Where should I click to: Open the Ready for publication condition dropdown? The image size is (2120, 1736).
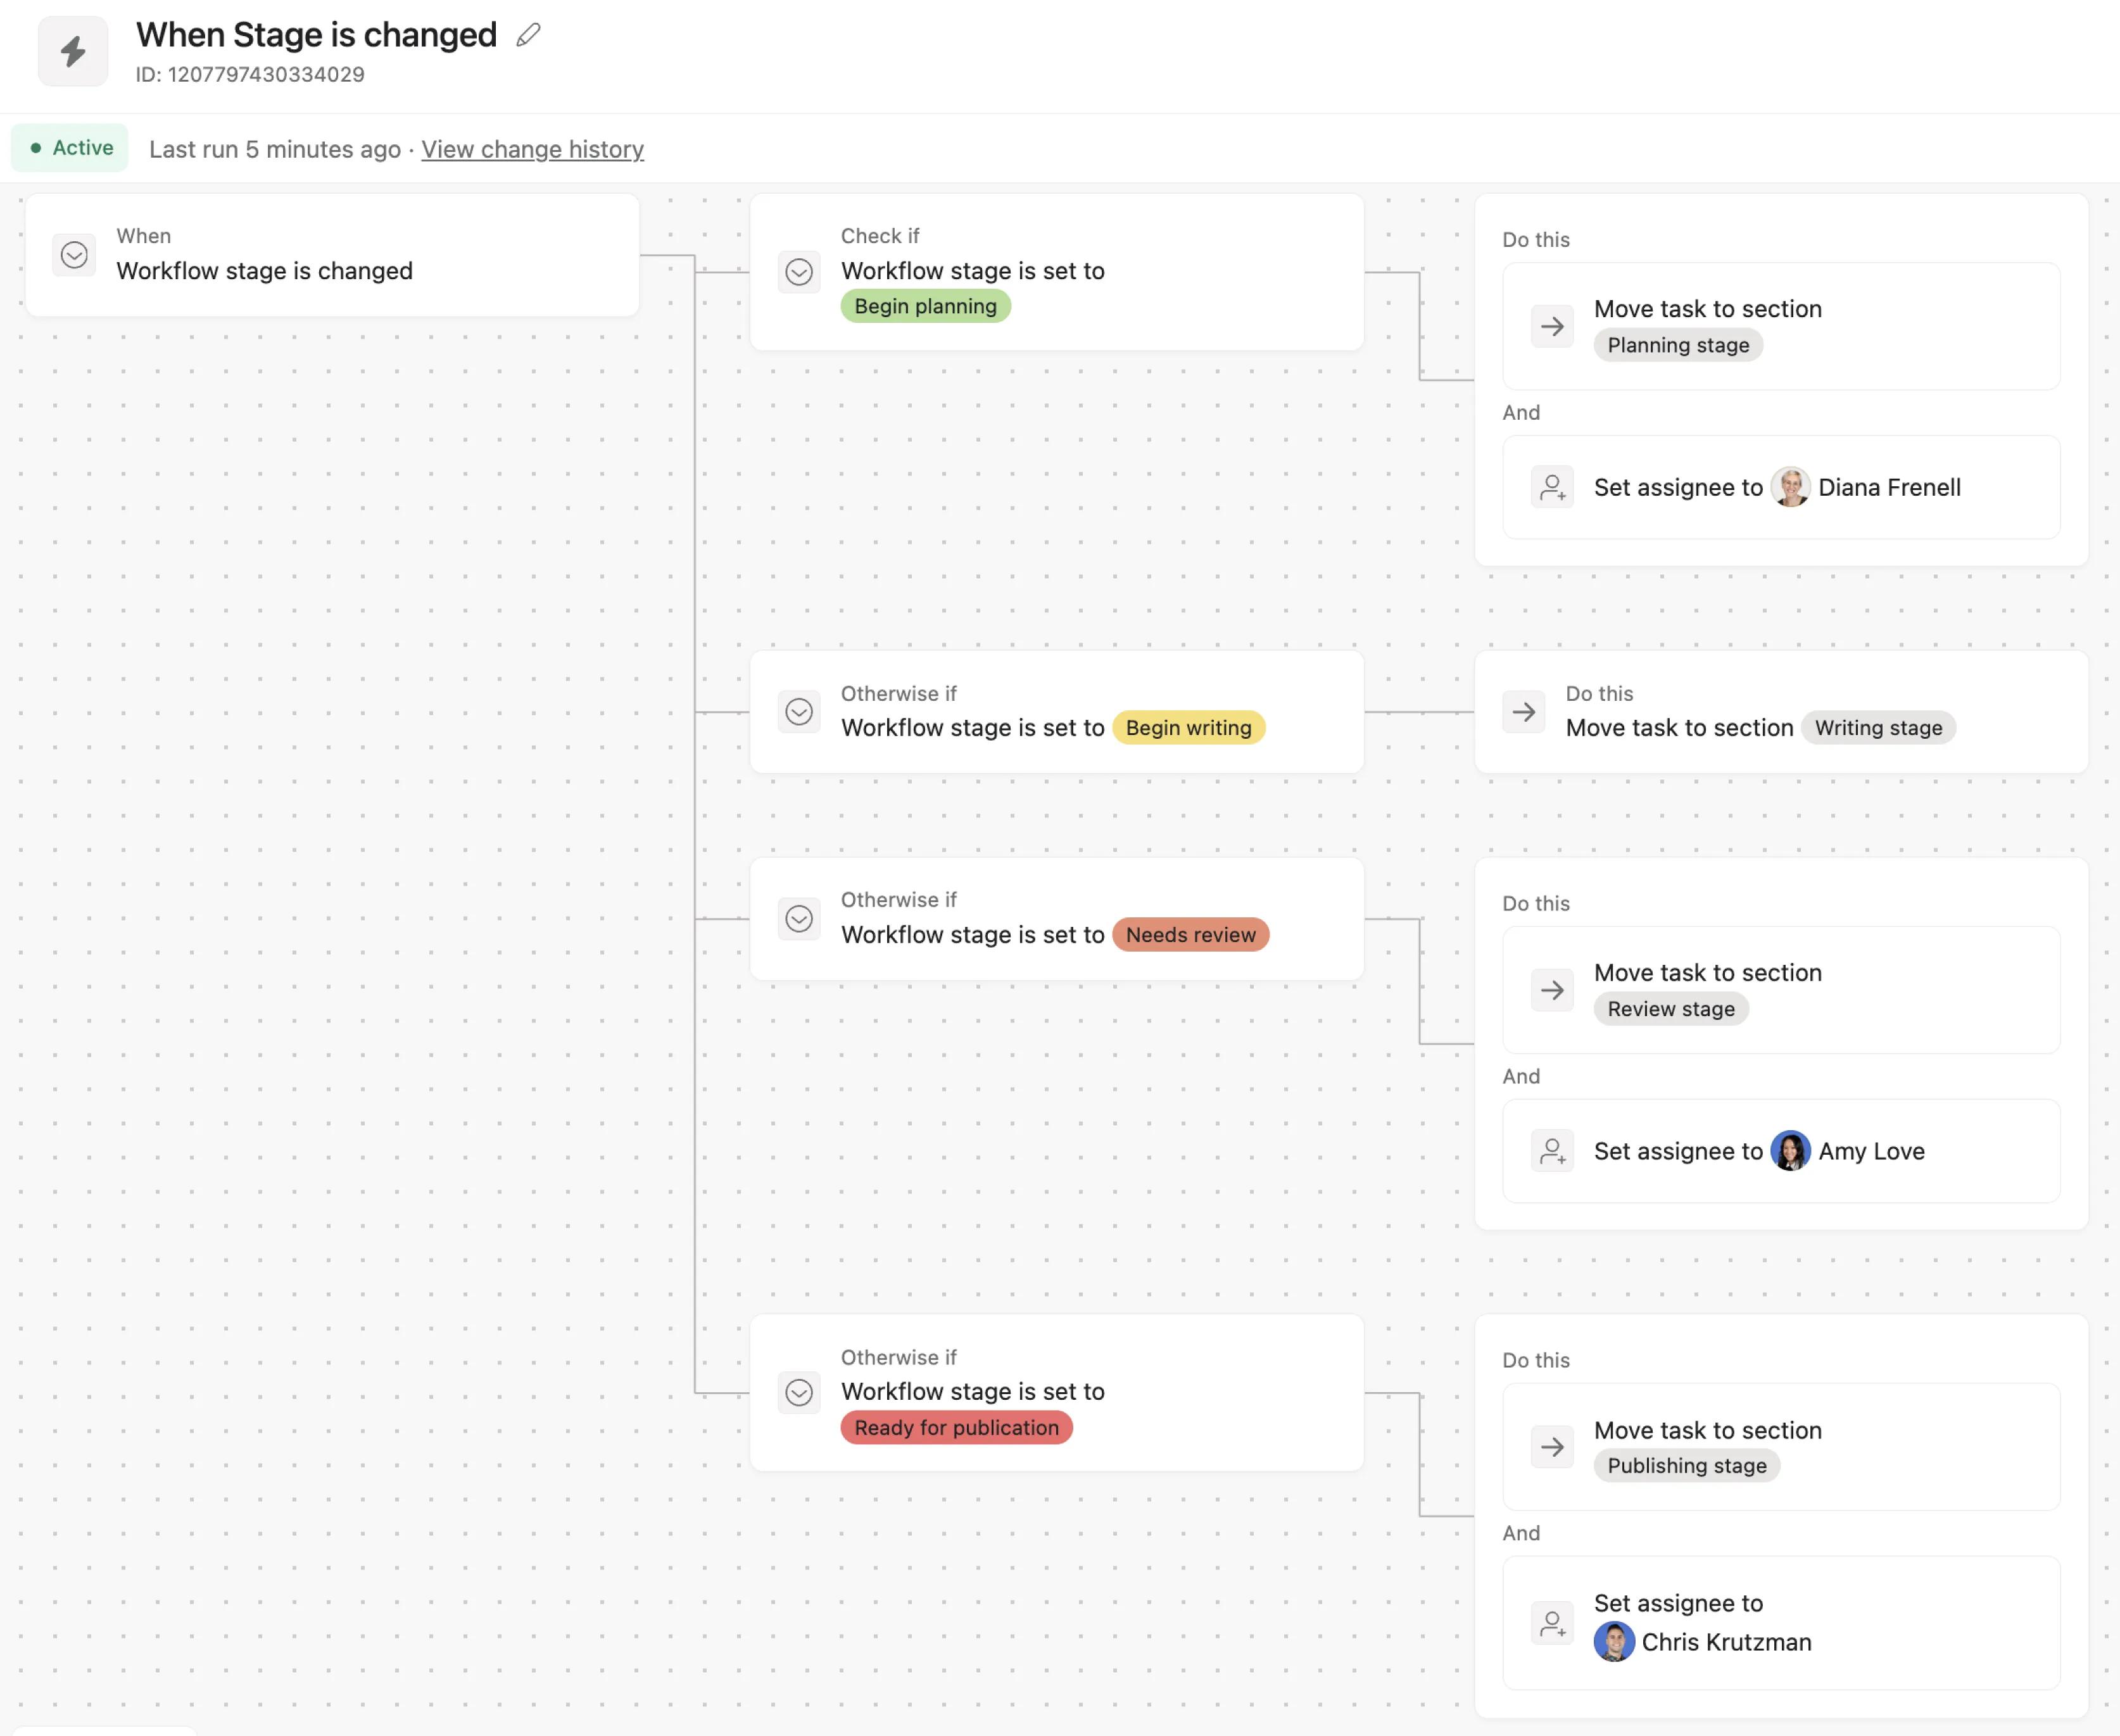coord(798,1392)
